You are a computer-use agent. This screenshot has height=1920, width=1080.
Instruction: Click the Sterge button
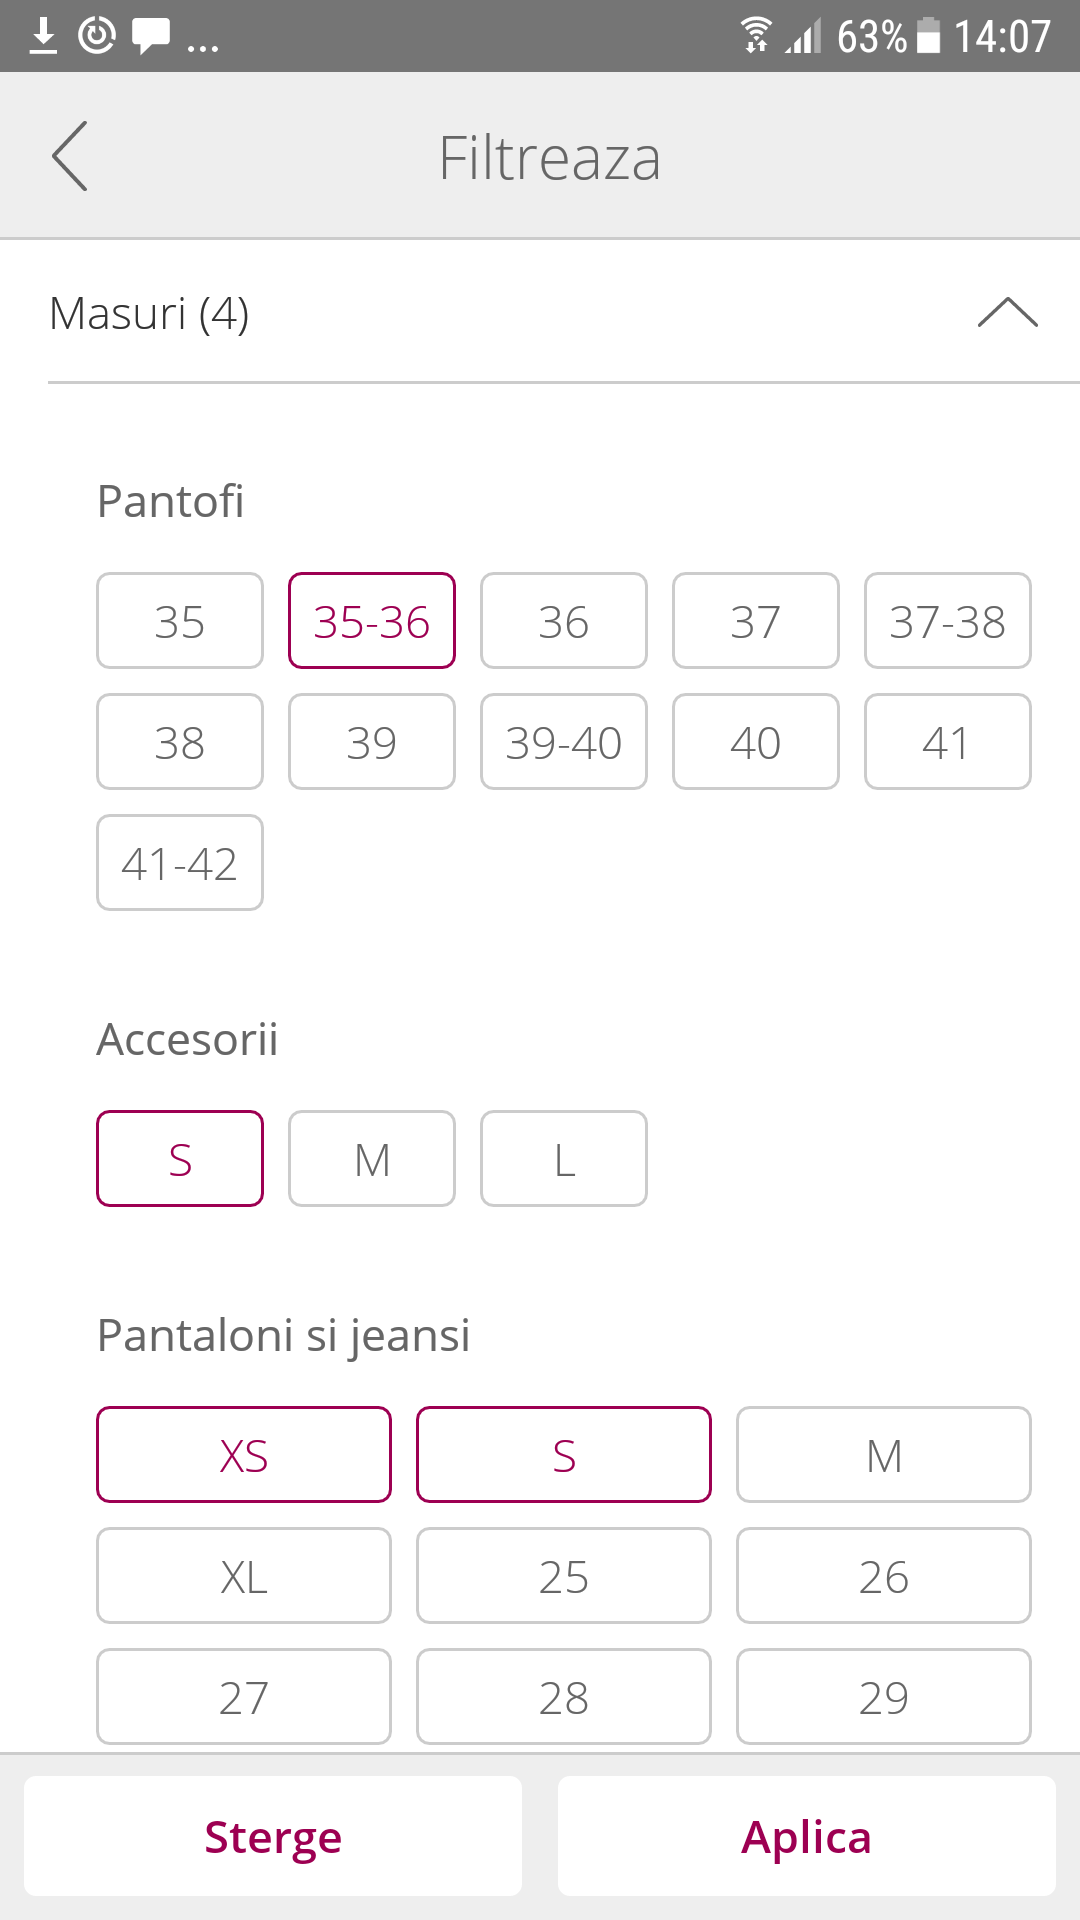pos(273,1836)
